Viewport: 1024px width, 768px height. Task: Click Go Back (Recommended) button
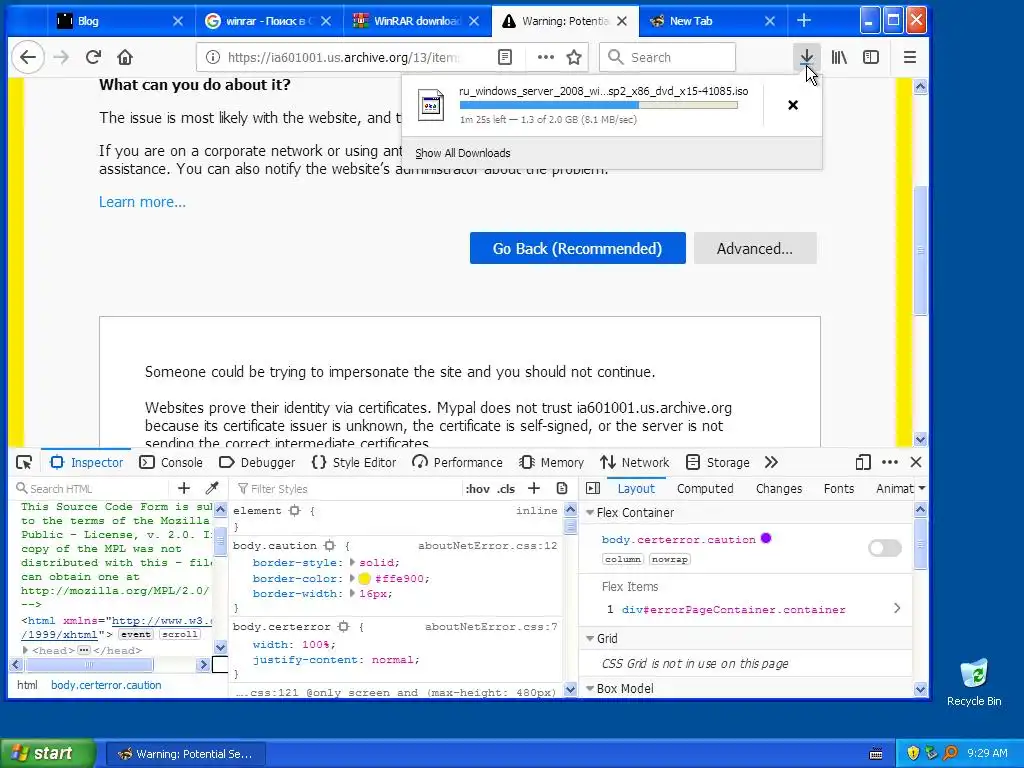coord(577,248)
